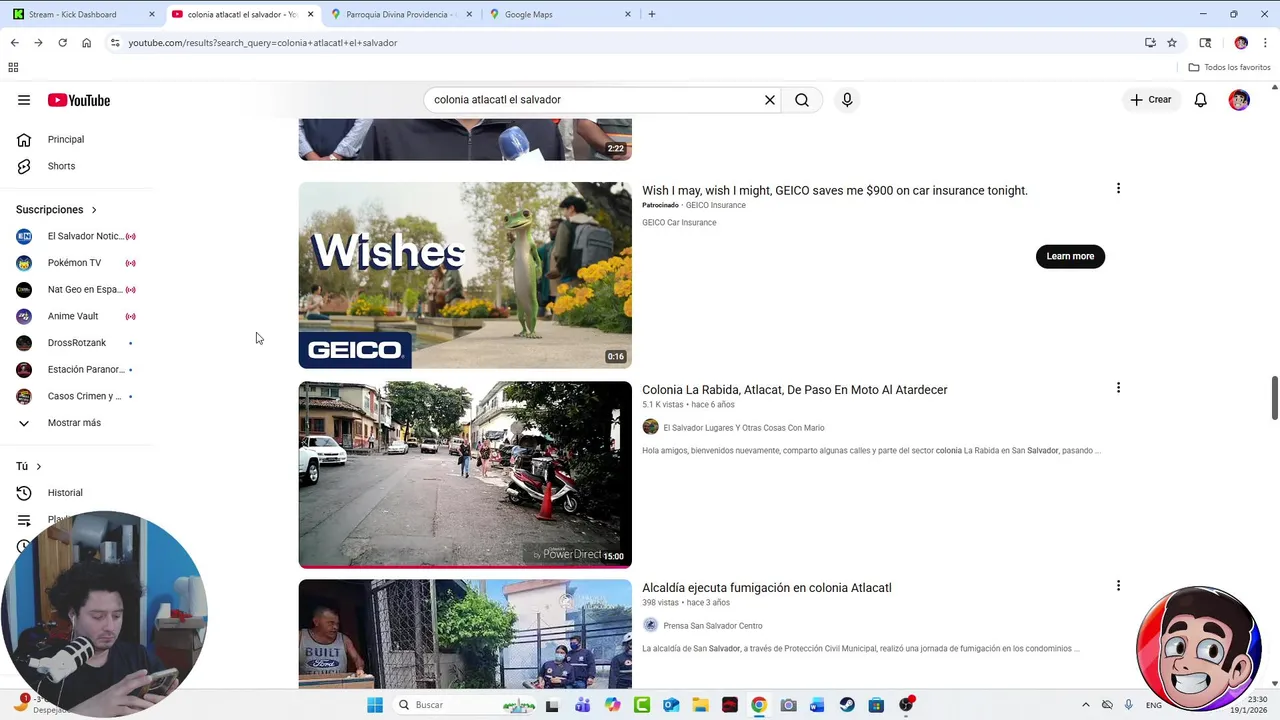This screenshot has width=1280, height=720.
Task: Open Microsoft Teams from the taskbar
Action: click(583, 705)
